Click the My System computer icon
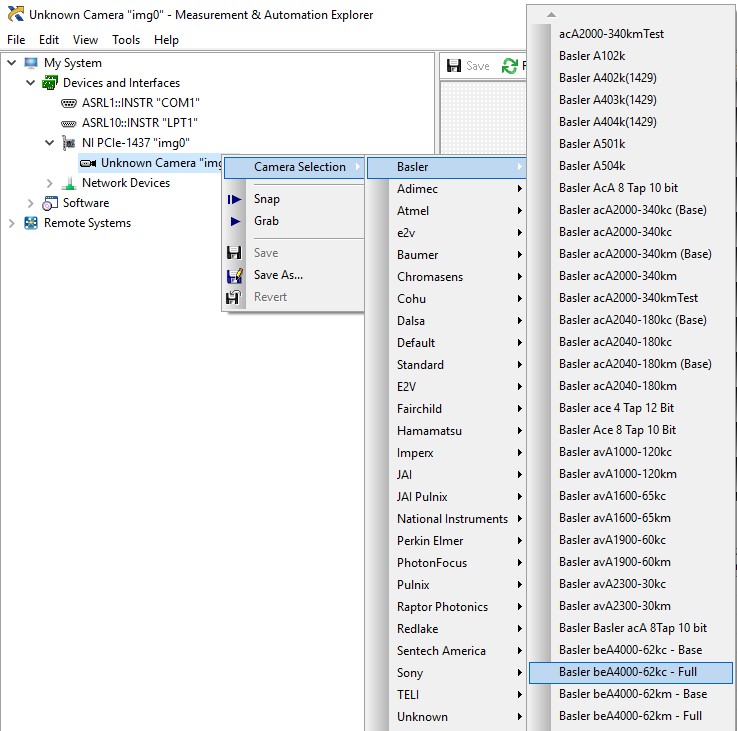 point(31,63)
